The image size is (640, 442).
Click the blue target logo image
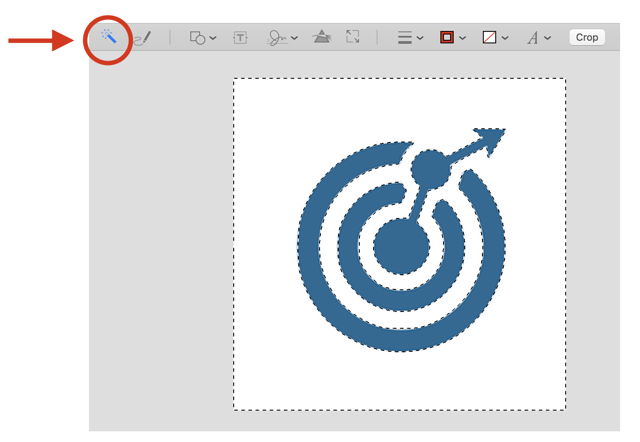pyautogui.click(x=401, y=240)
